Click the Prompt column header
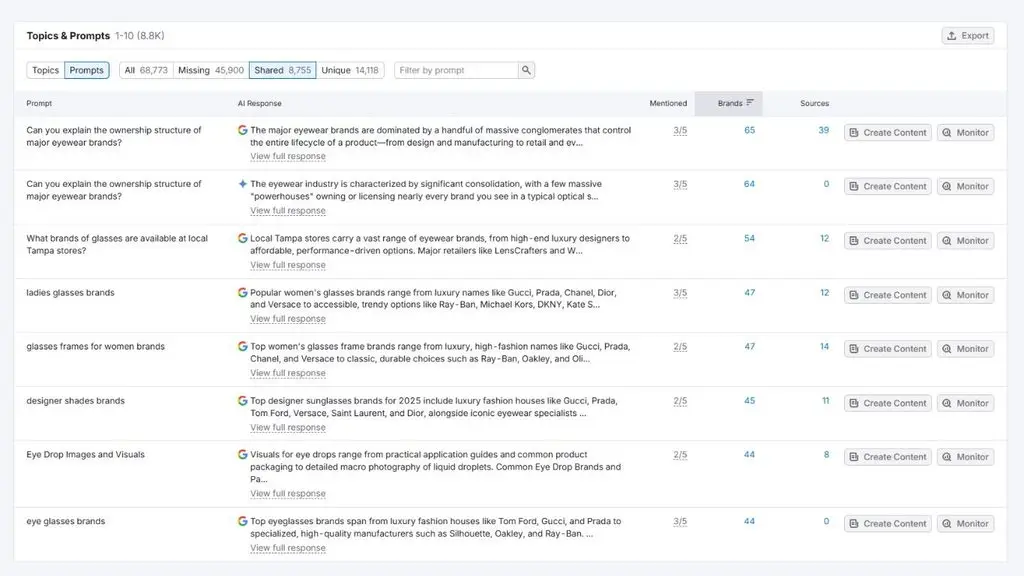 (39, 103)
